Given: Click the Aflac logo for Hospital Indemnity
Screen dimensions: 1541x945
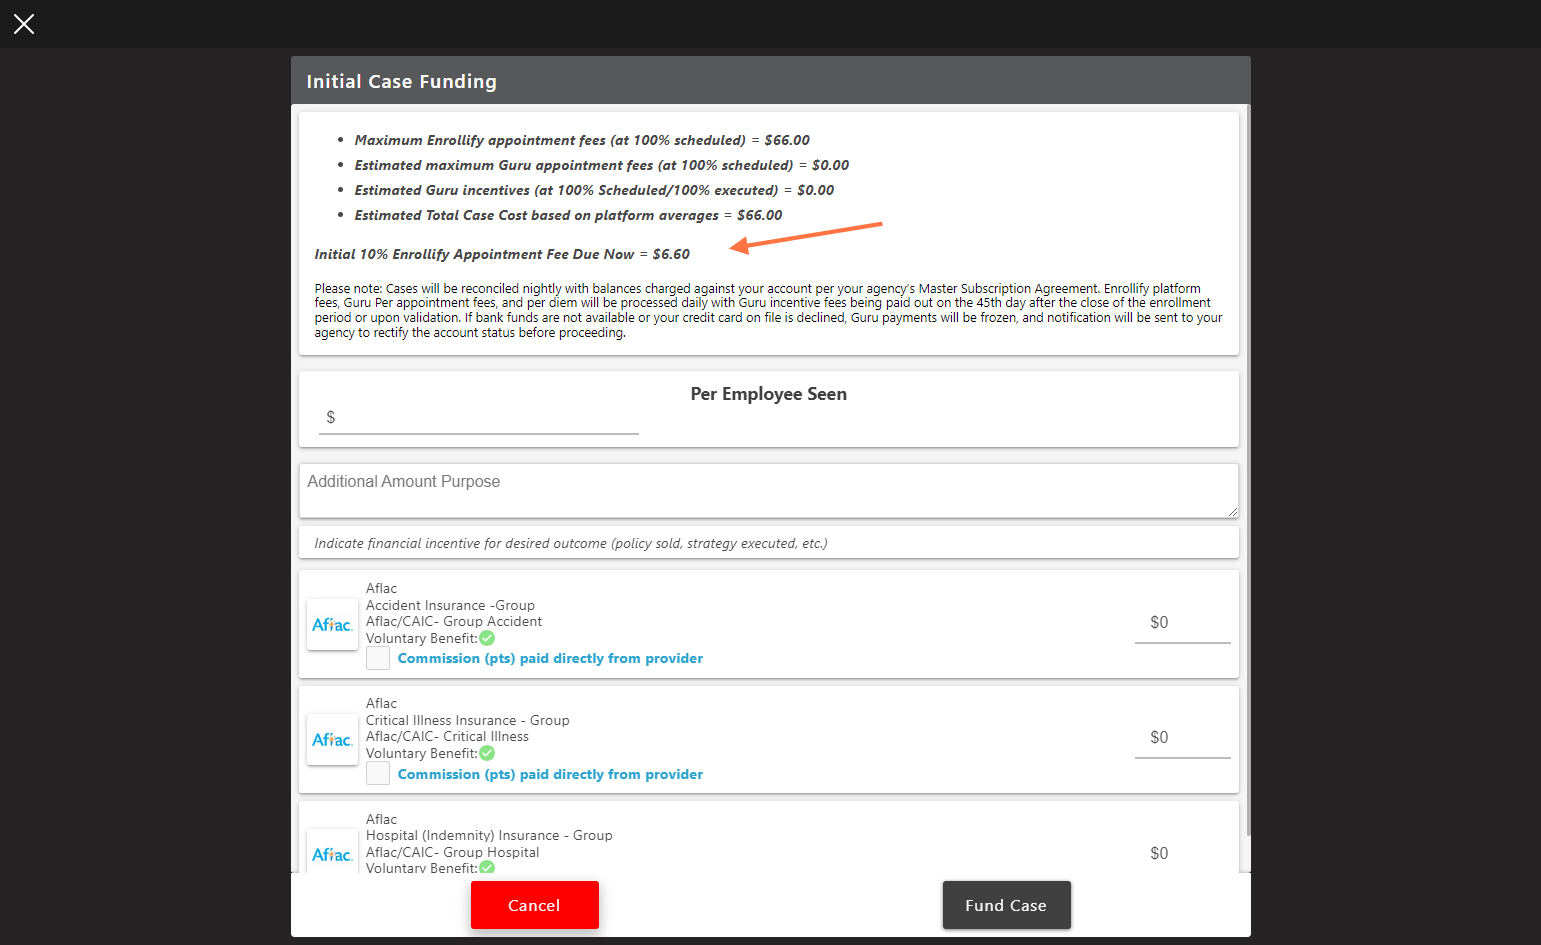Looking at the screenshot, I should (x=332, y=852).
